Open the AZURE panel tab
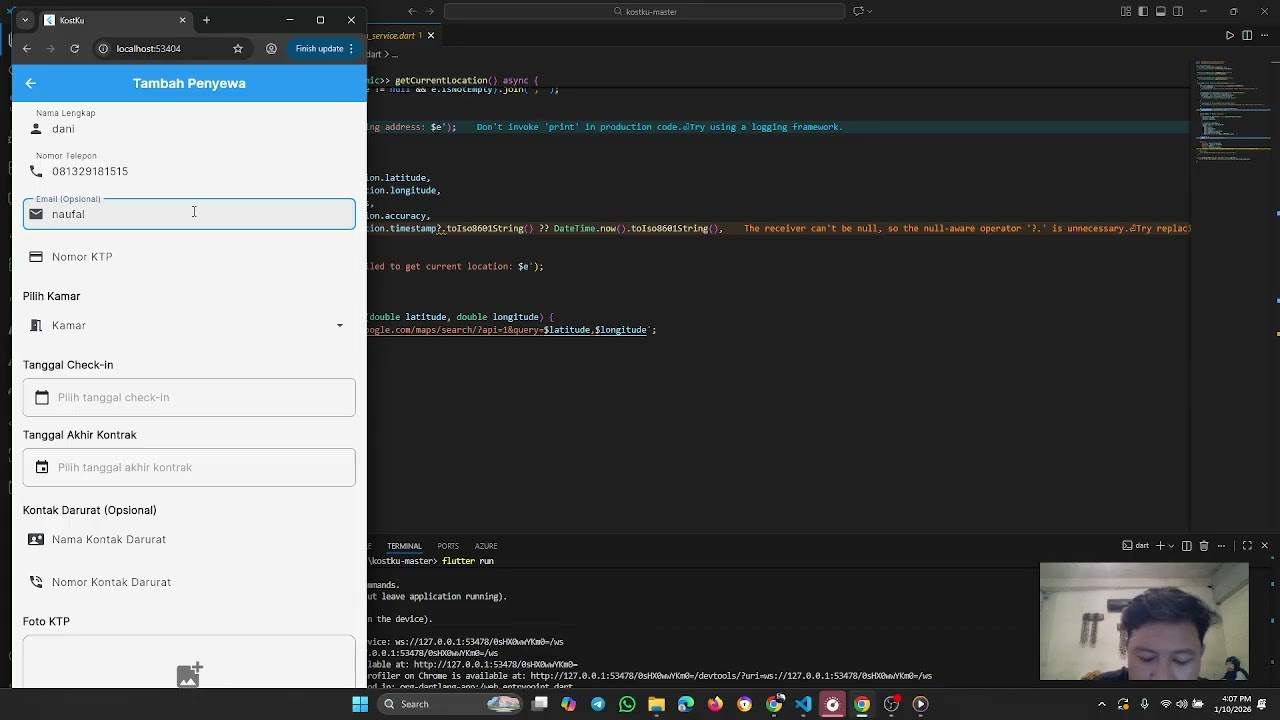Viewport: 1280px width, 720px height. point(486,546)
